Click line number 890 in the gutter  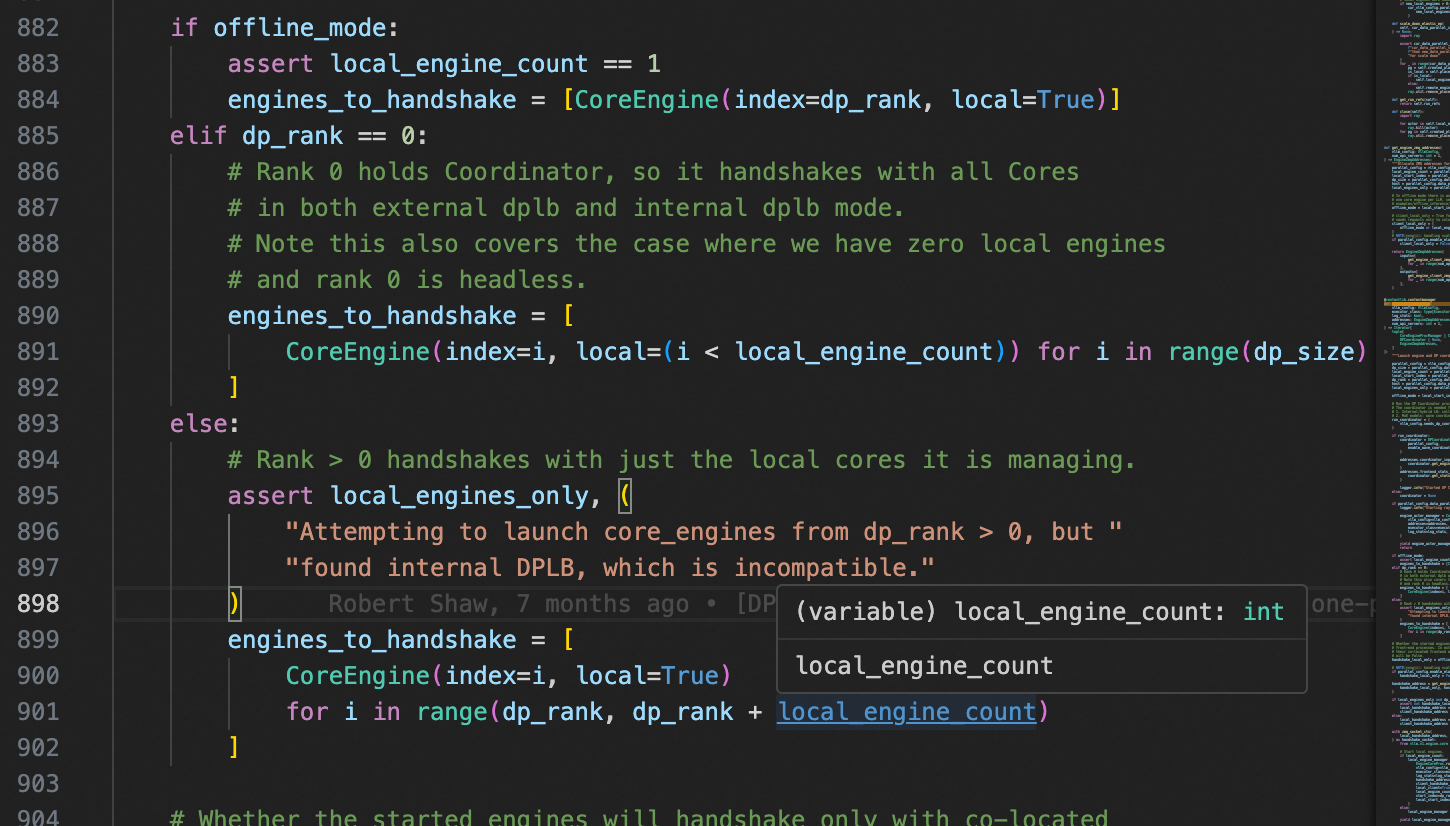pyautogui.click(x=38, y=315)
